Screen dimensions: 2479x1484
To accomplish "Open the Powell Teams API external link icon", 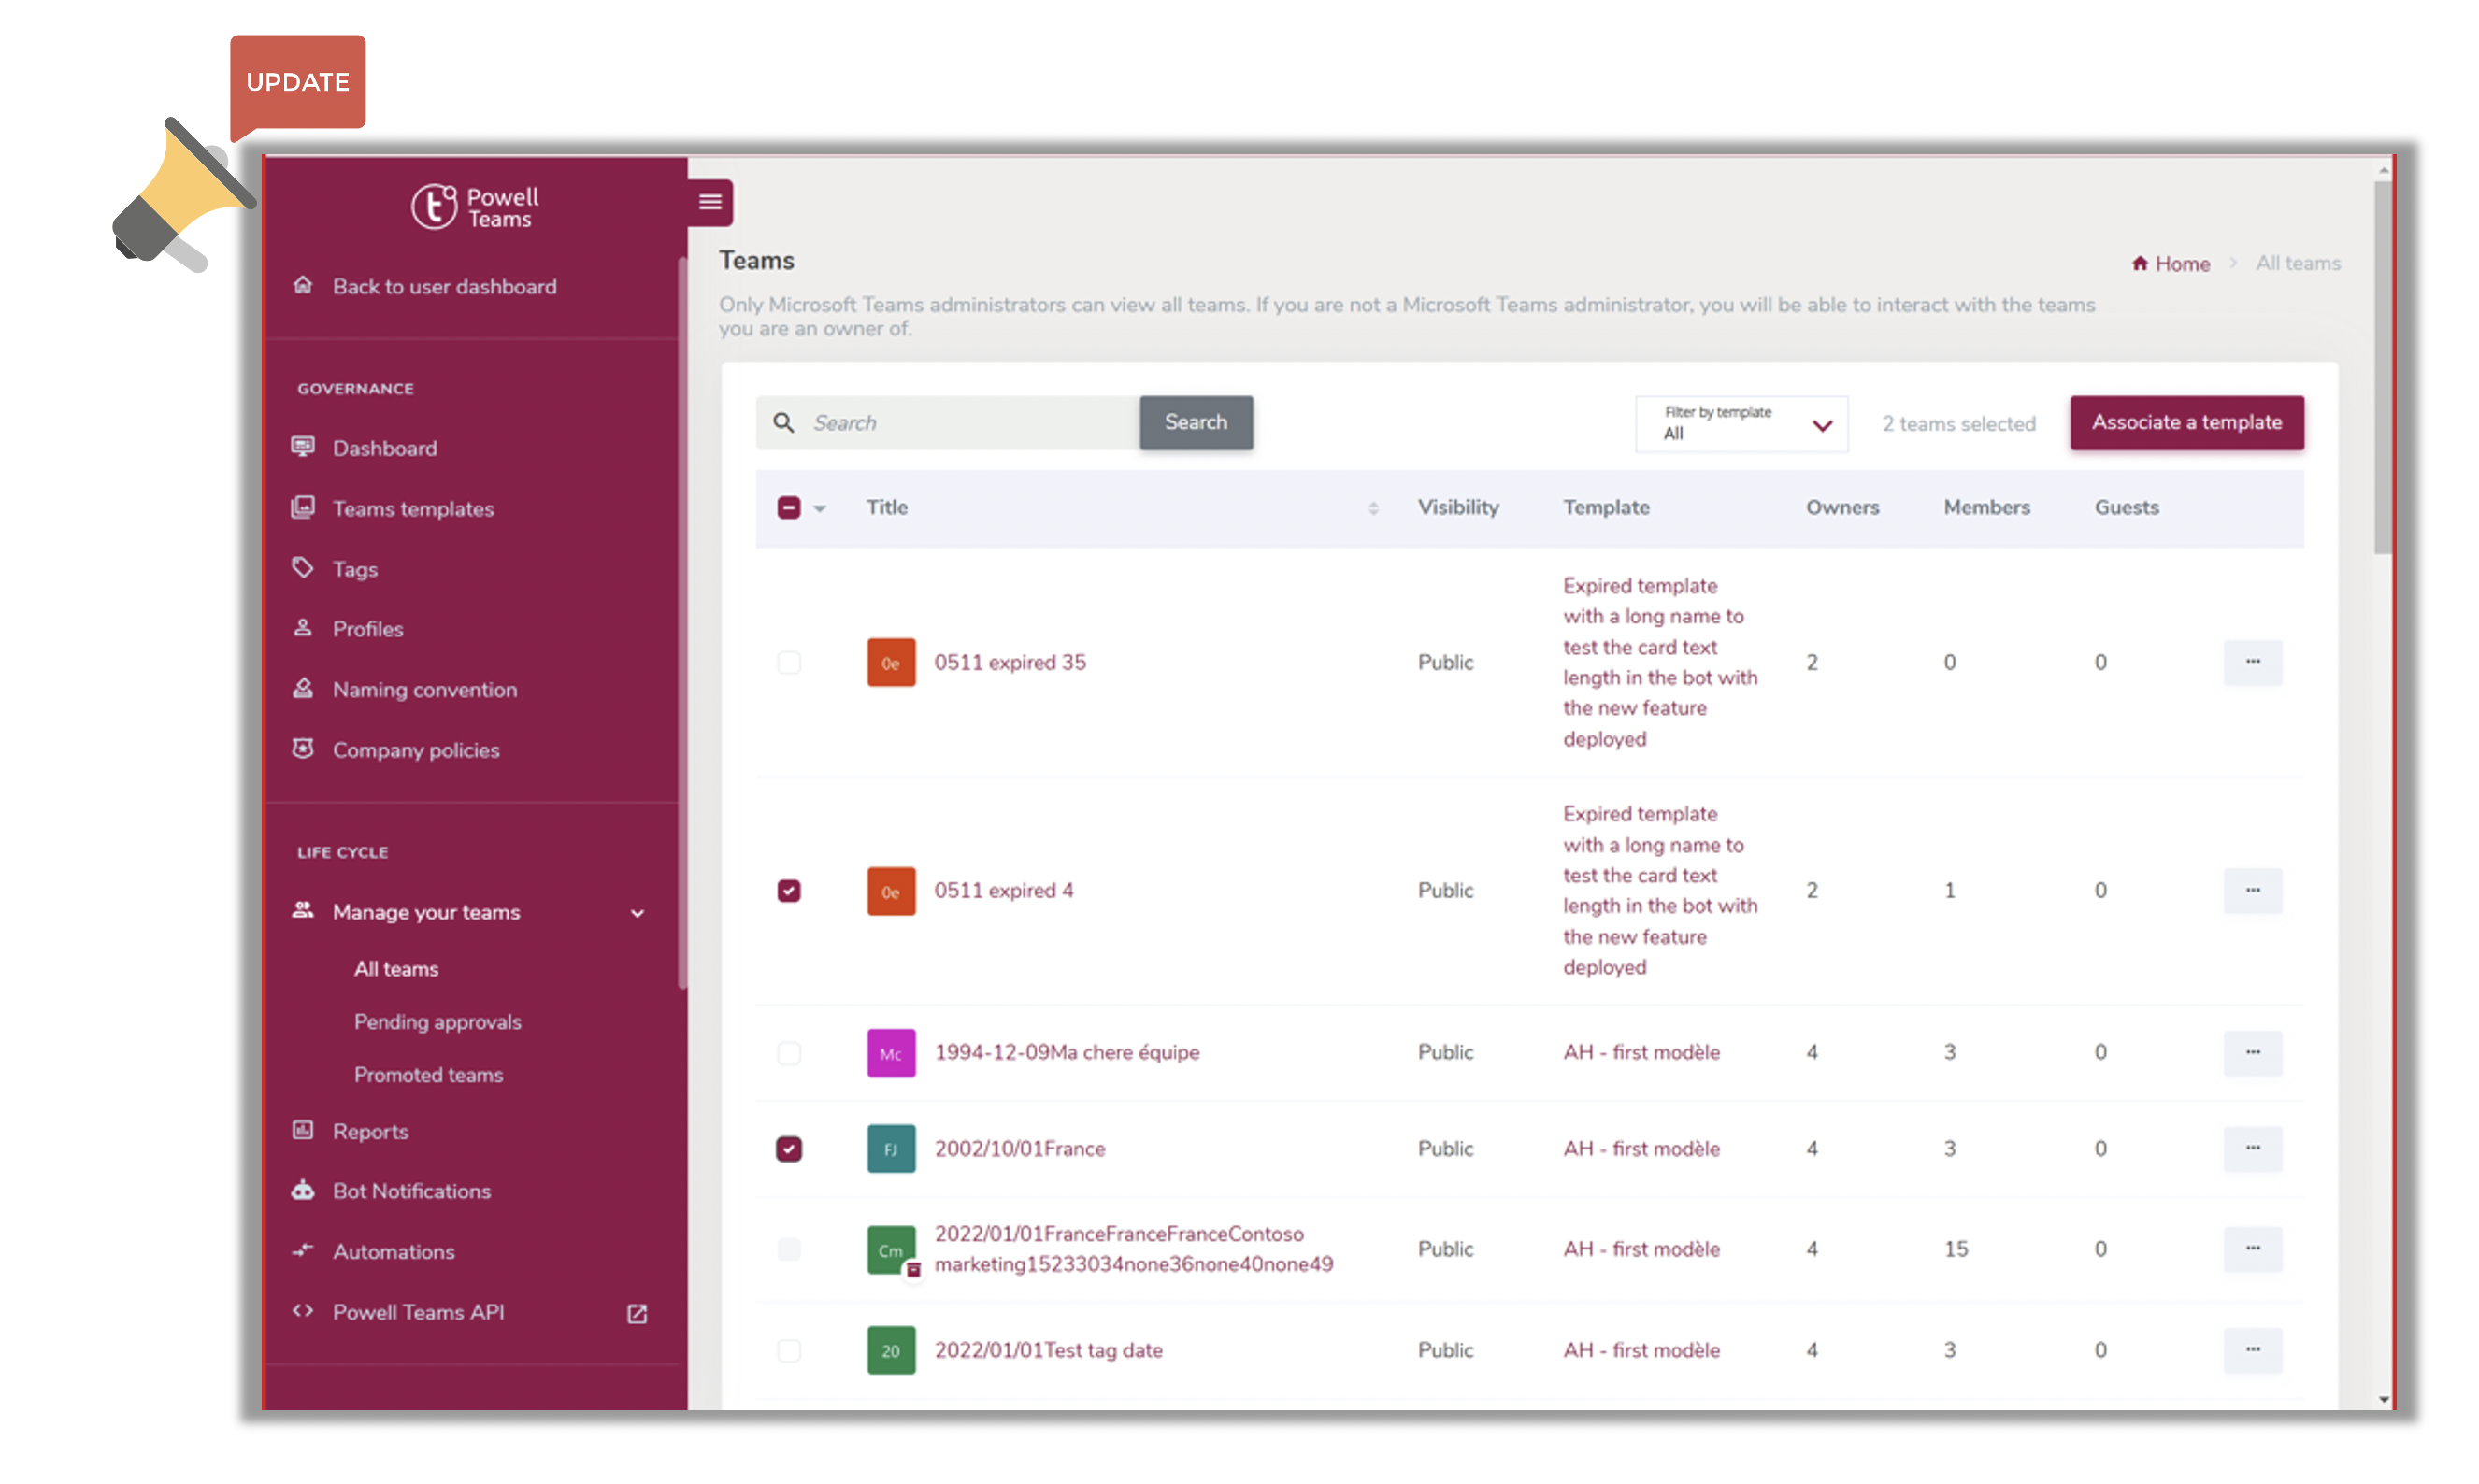I will (x=637, y=1313).
